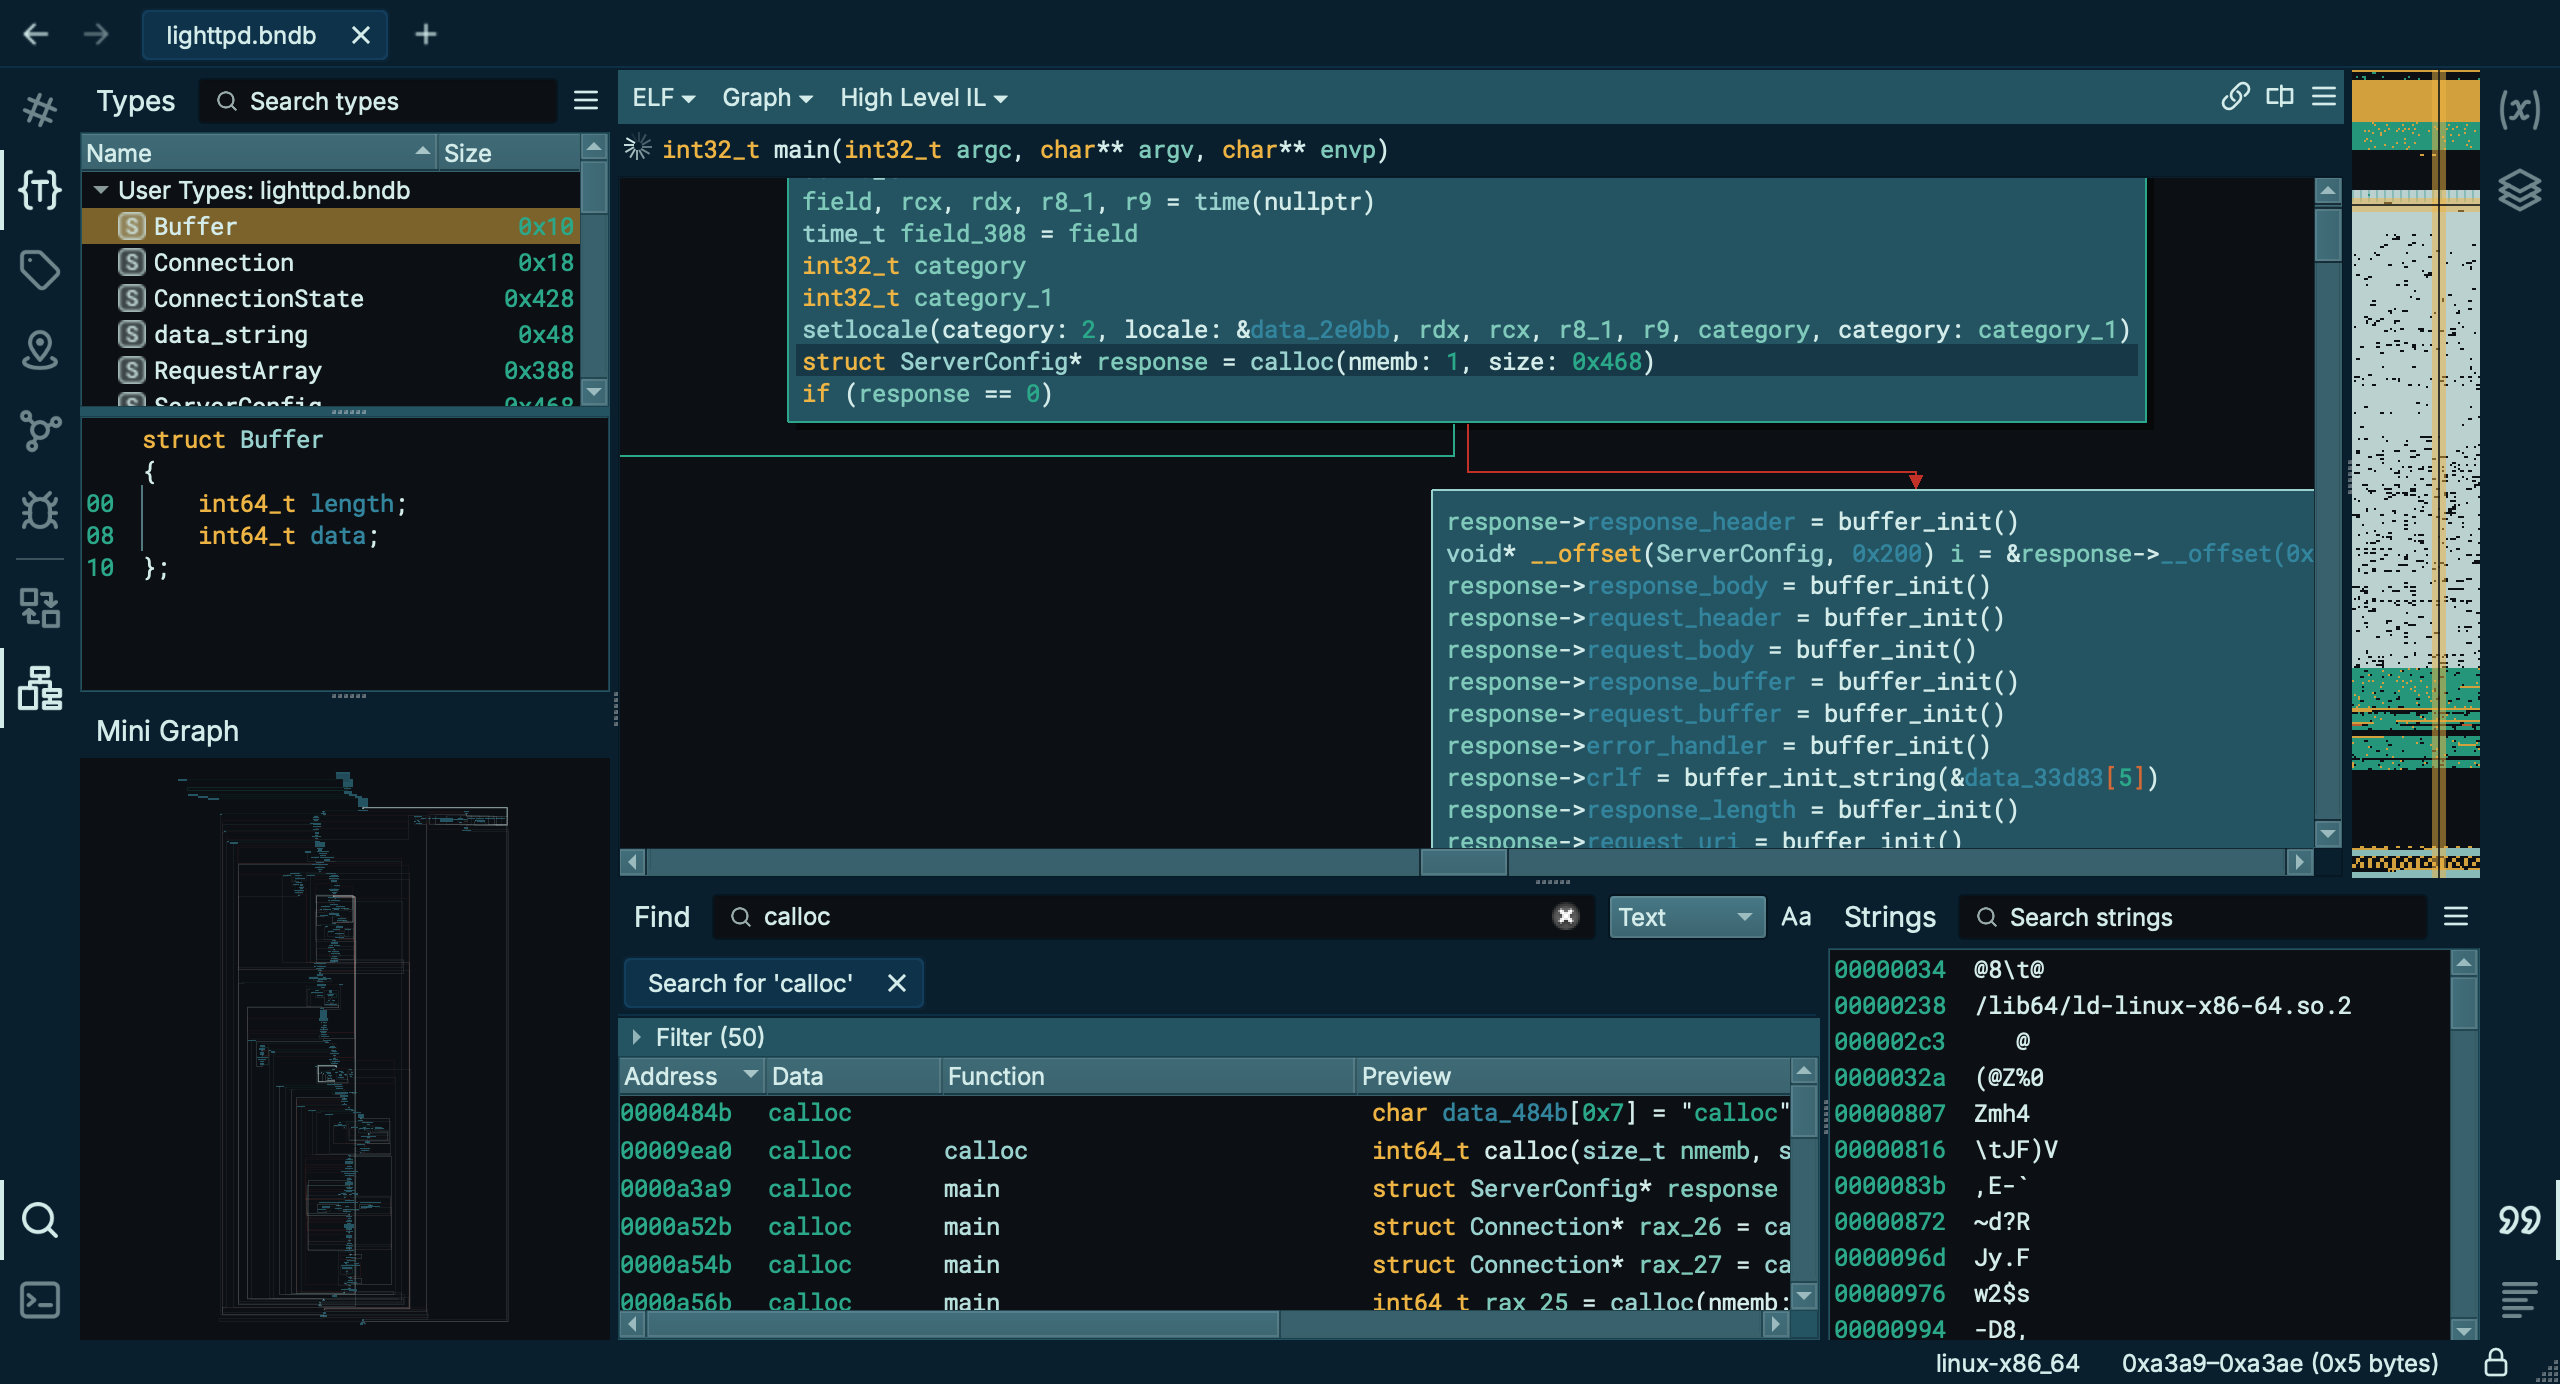Open the Strings quote right sidebar icon
The width and height of the screenshot is (2560, 1384).
tap(2519, 1220)
